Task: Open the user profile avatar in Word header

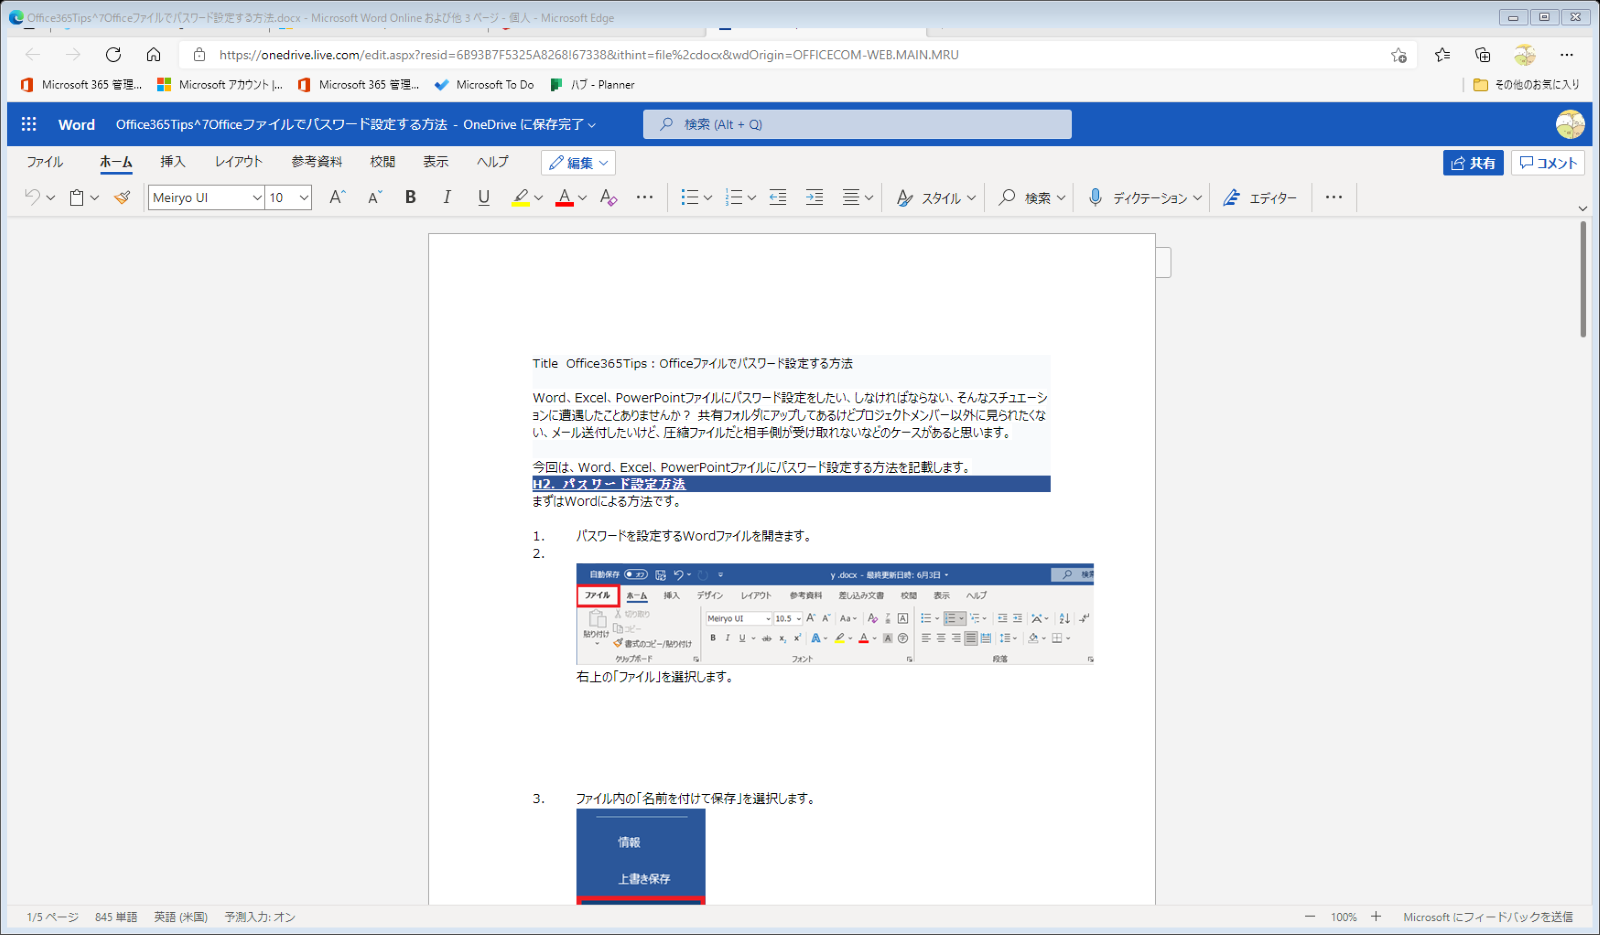Action: point(1570,124)
